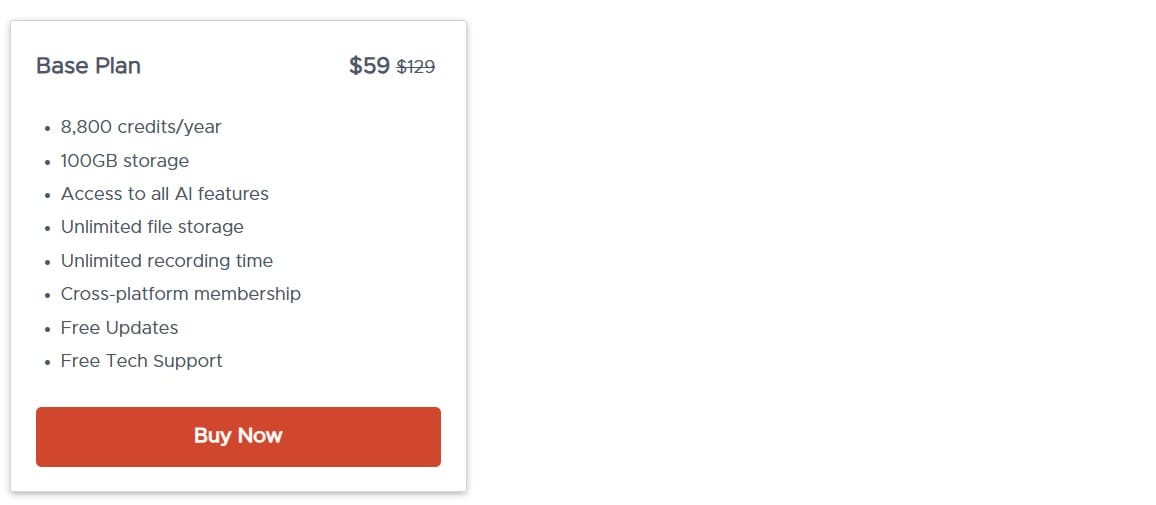The image size is (1156, 505).
Task: Click the Access to all AI features text
Action: (x=165, y=194)
